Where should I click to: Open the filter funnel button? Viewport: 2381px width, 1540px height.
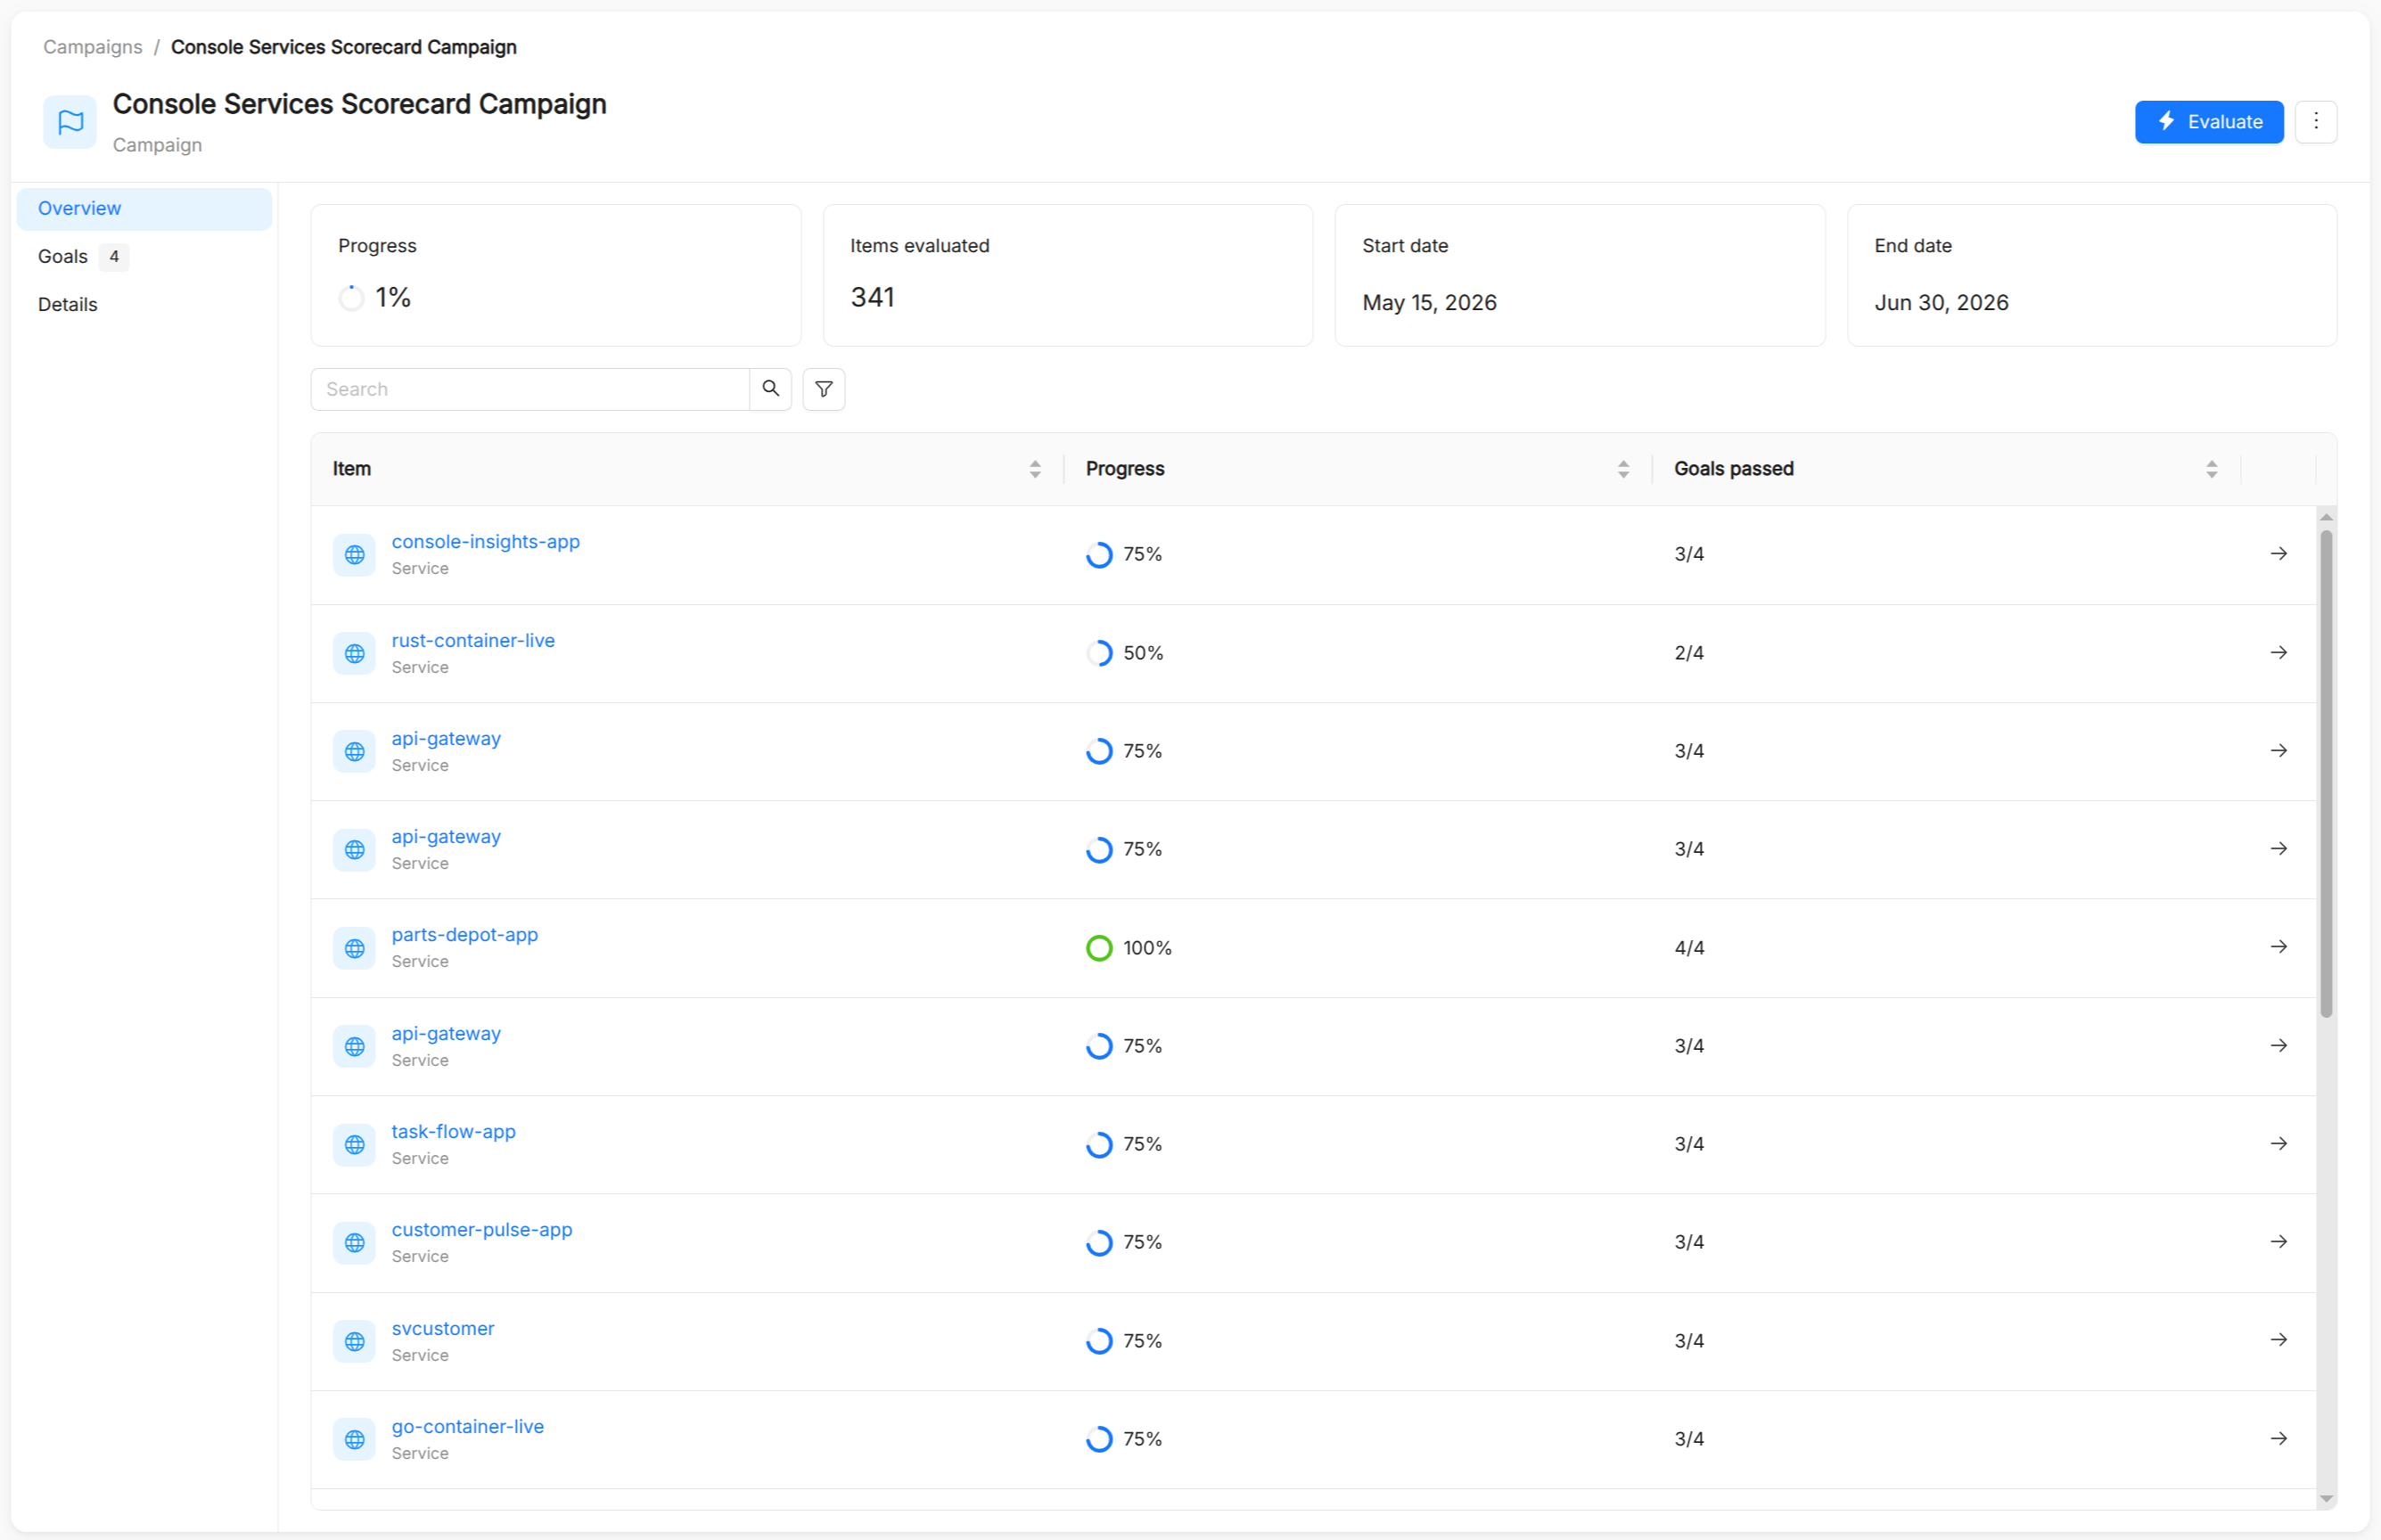[824, 389]
